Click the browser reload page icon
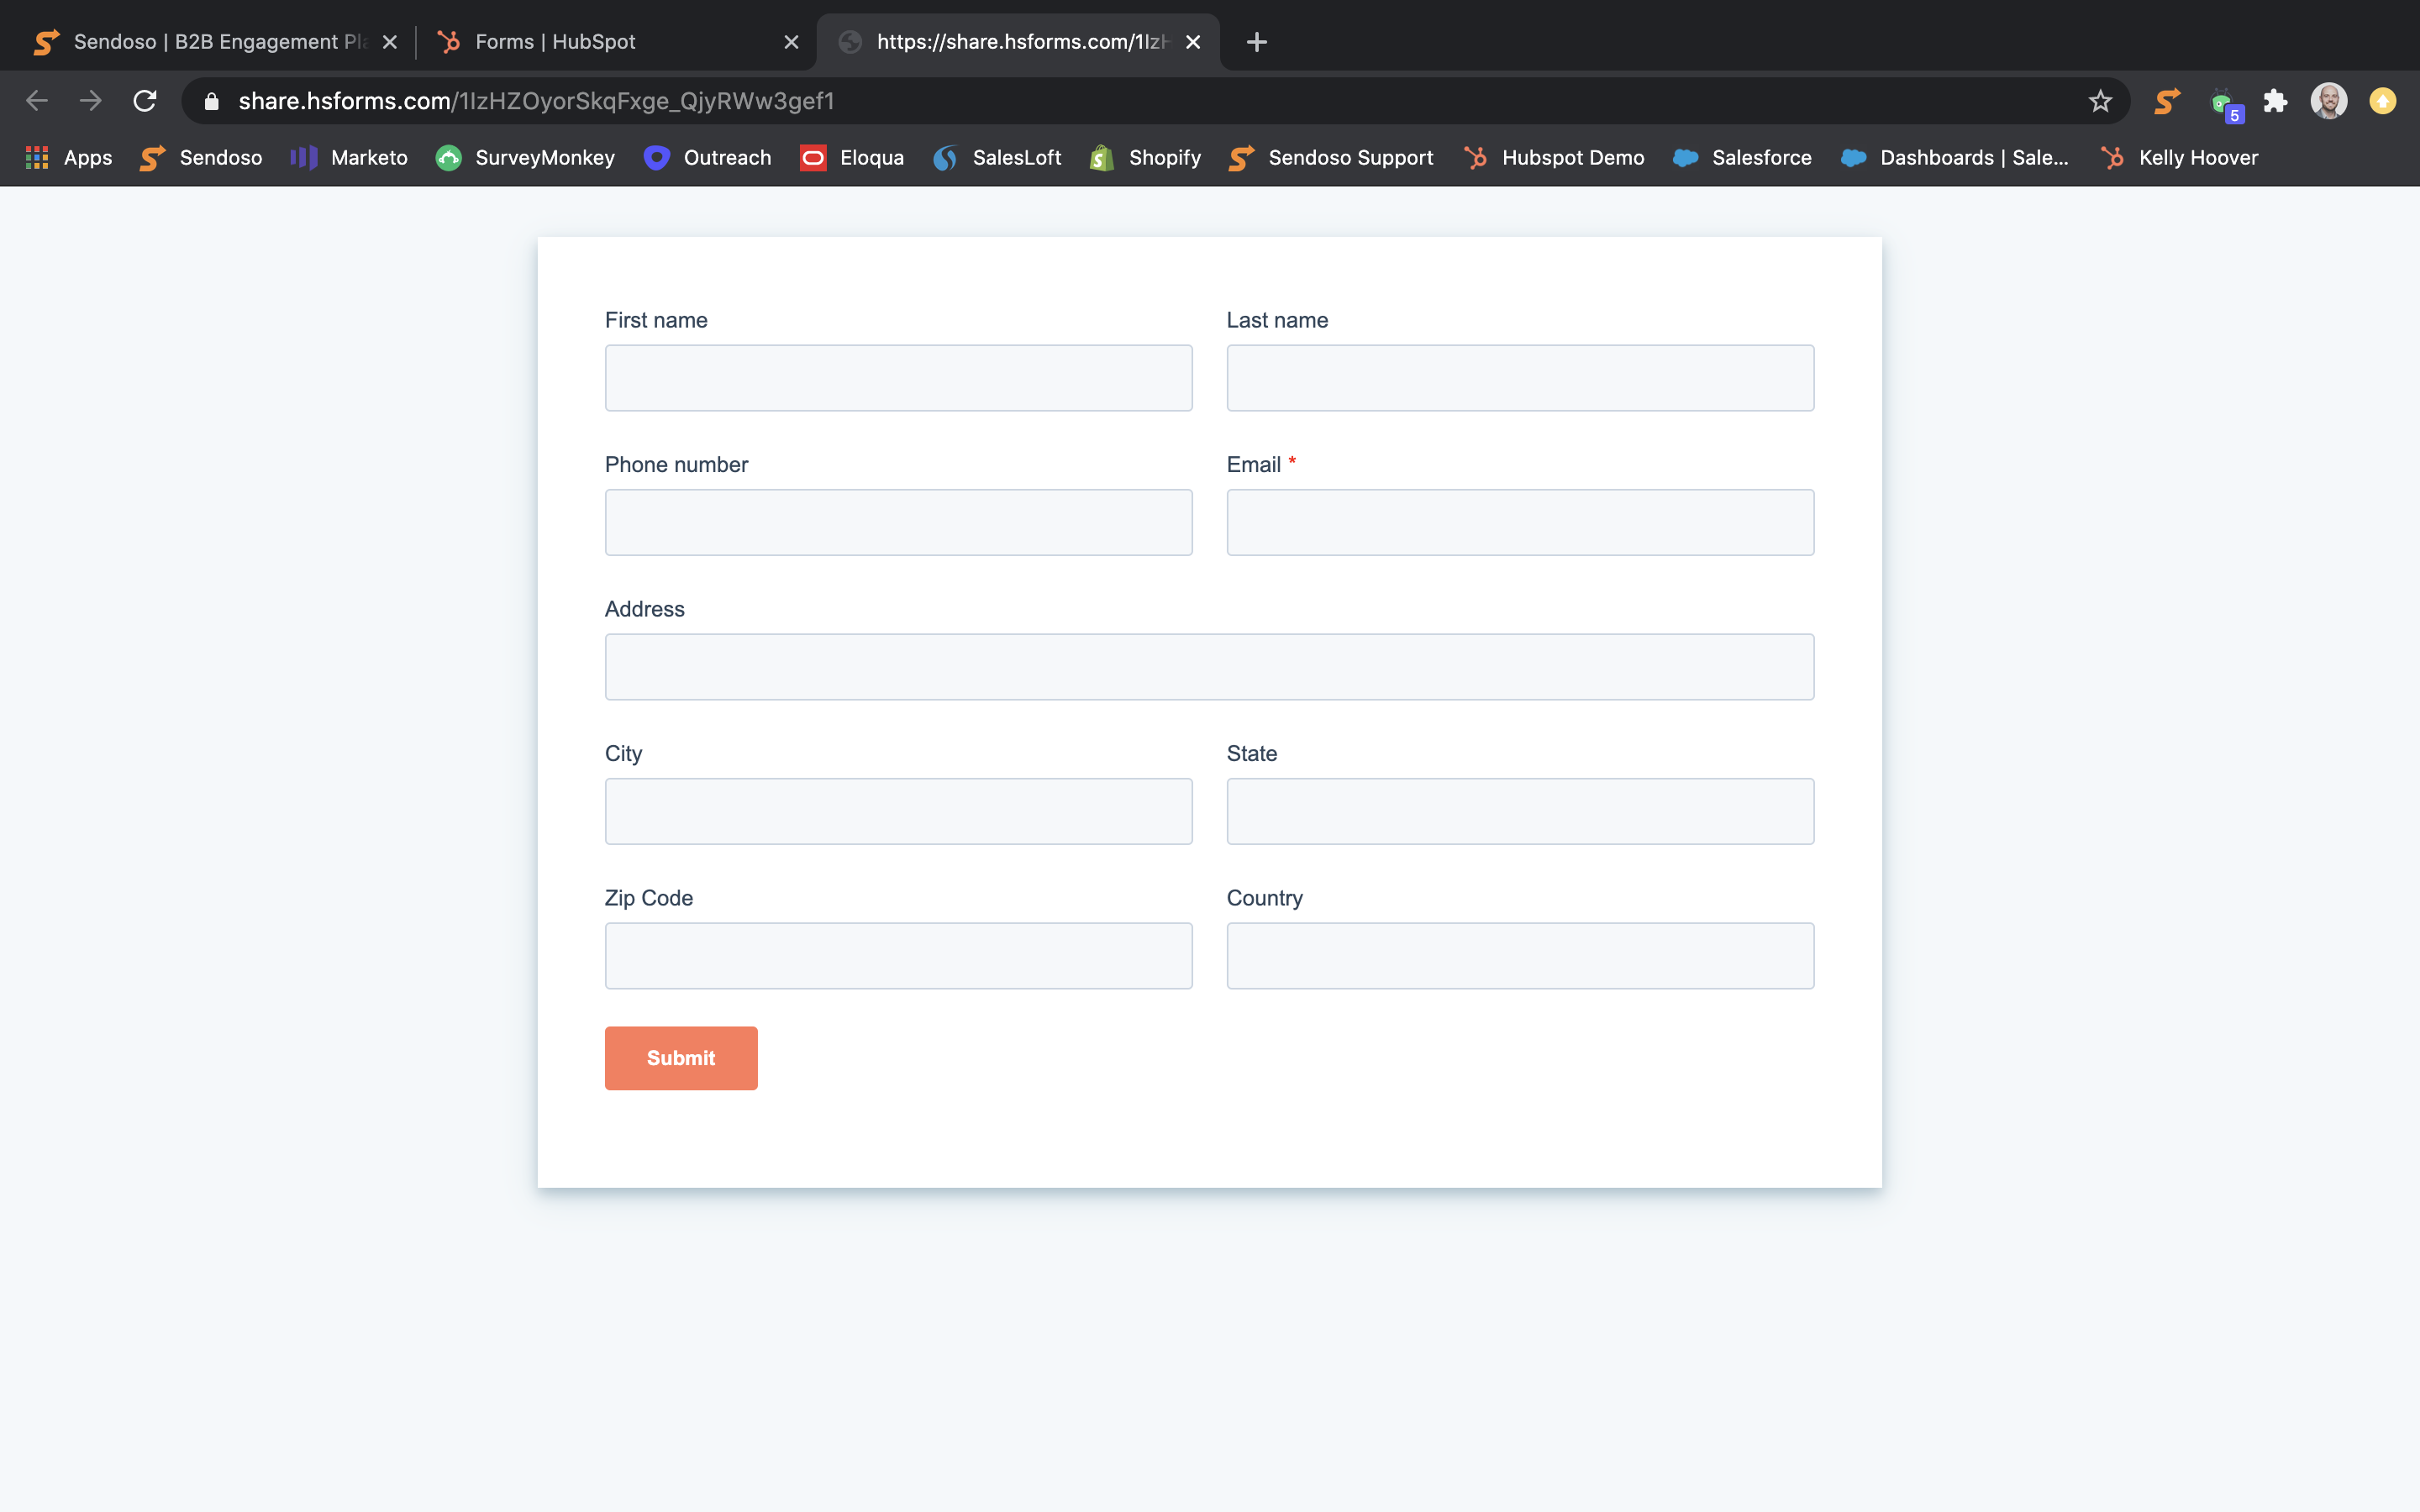The height and width of the screenshot is (1512, 2420). coord(145,101)
